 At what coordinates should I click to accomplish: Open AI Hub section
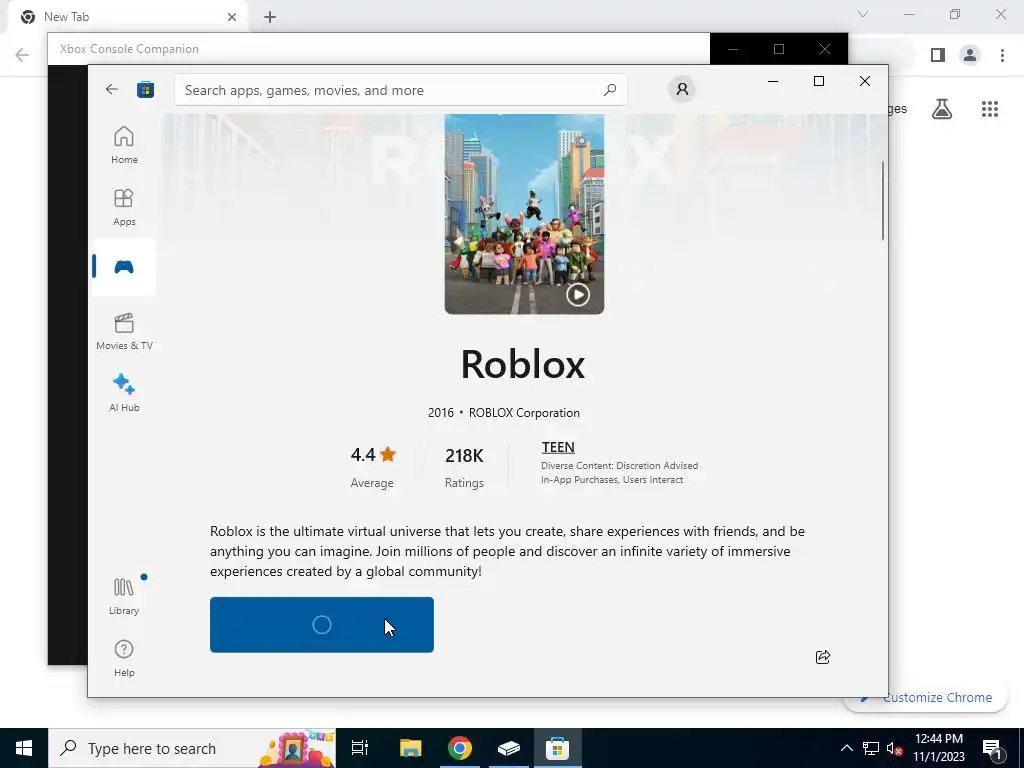pos(124,393)
